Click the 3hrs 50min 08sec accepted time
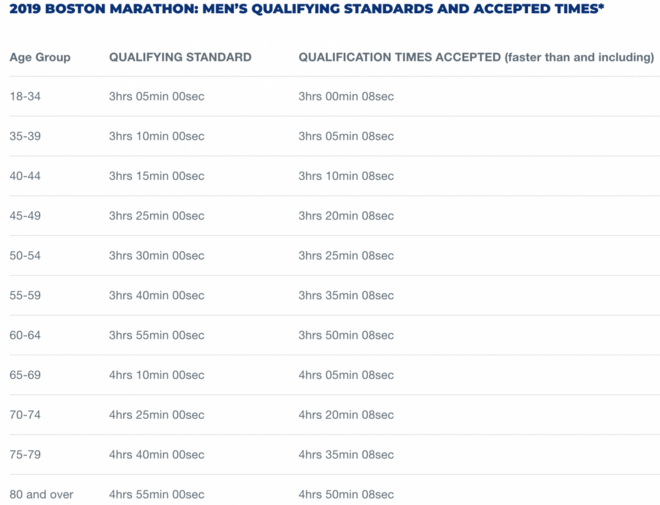 click(346, 335)
